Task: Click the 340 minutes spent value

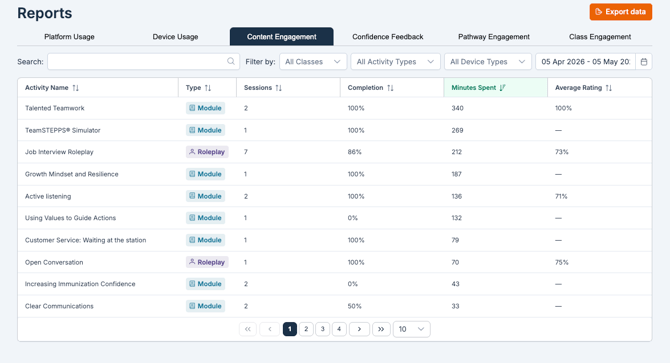Action: tap(457, 108)
